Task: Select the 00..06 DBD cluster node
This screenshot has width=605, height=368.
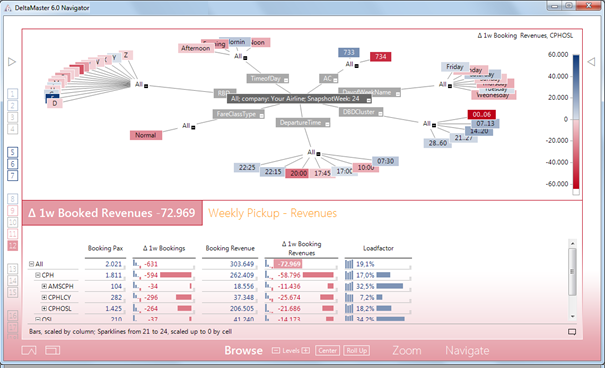Action: [x=482, y=115]
